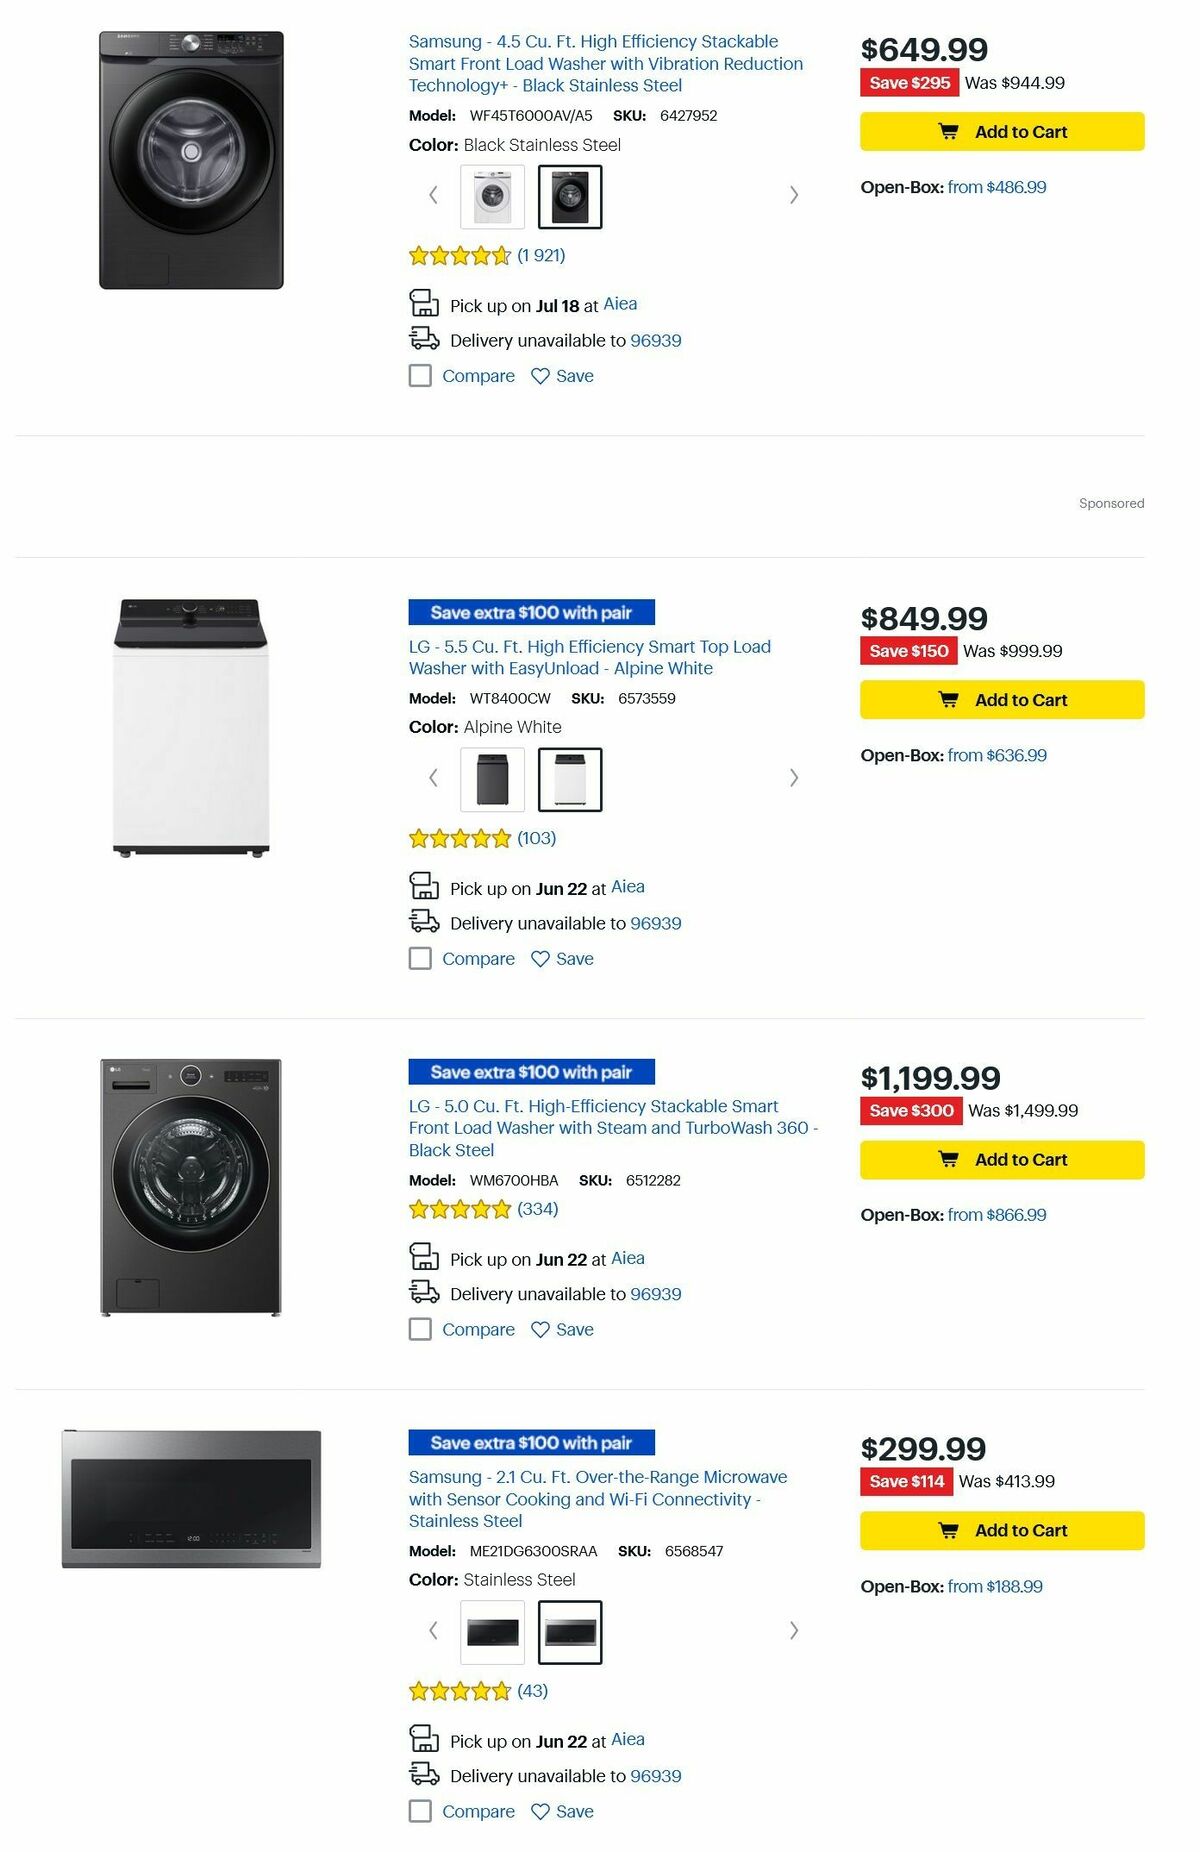
Task: Click the delivery truck icon under the Samsung washer
Action: point(424,340)
